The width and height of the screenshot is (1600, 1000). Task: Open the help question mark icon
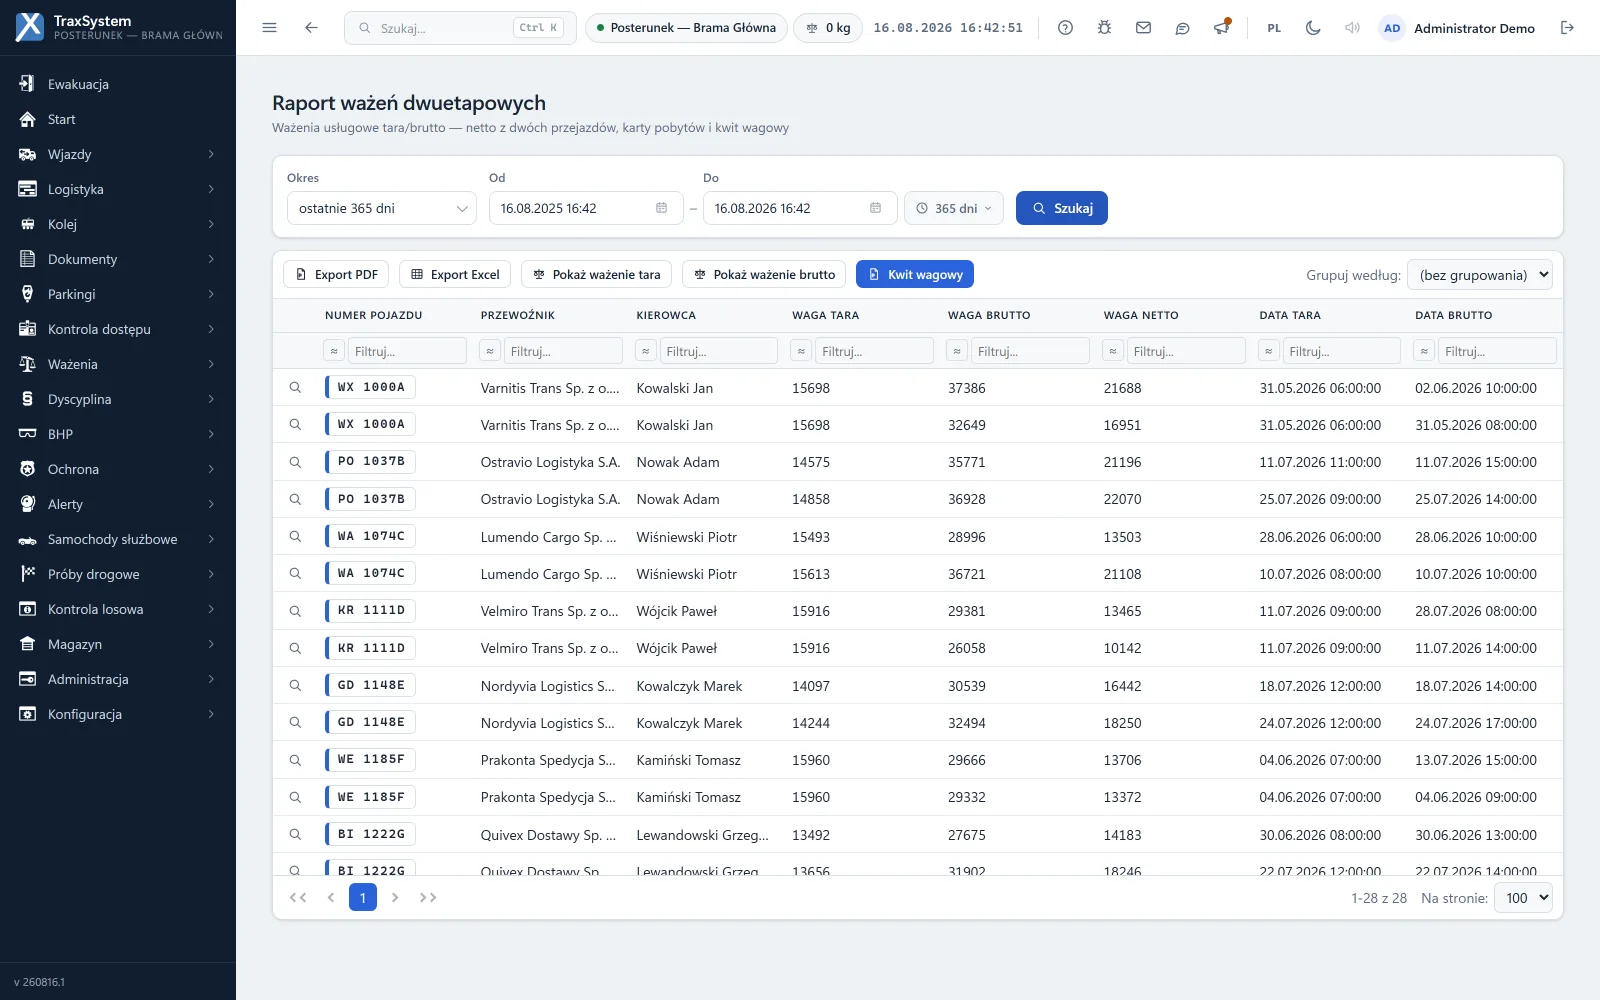pos(1065,28)
